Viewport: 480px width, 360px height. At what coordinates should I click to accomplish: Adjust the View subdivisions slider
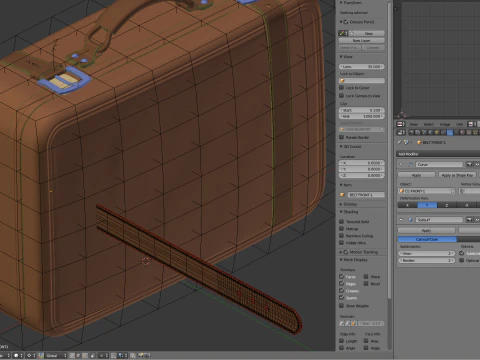426,254
